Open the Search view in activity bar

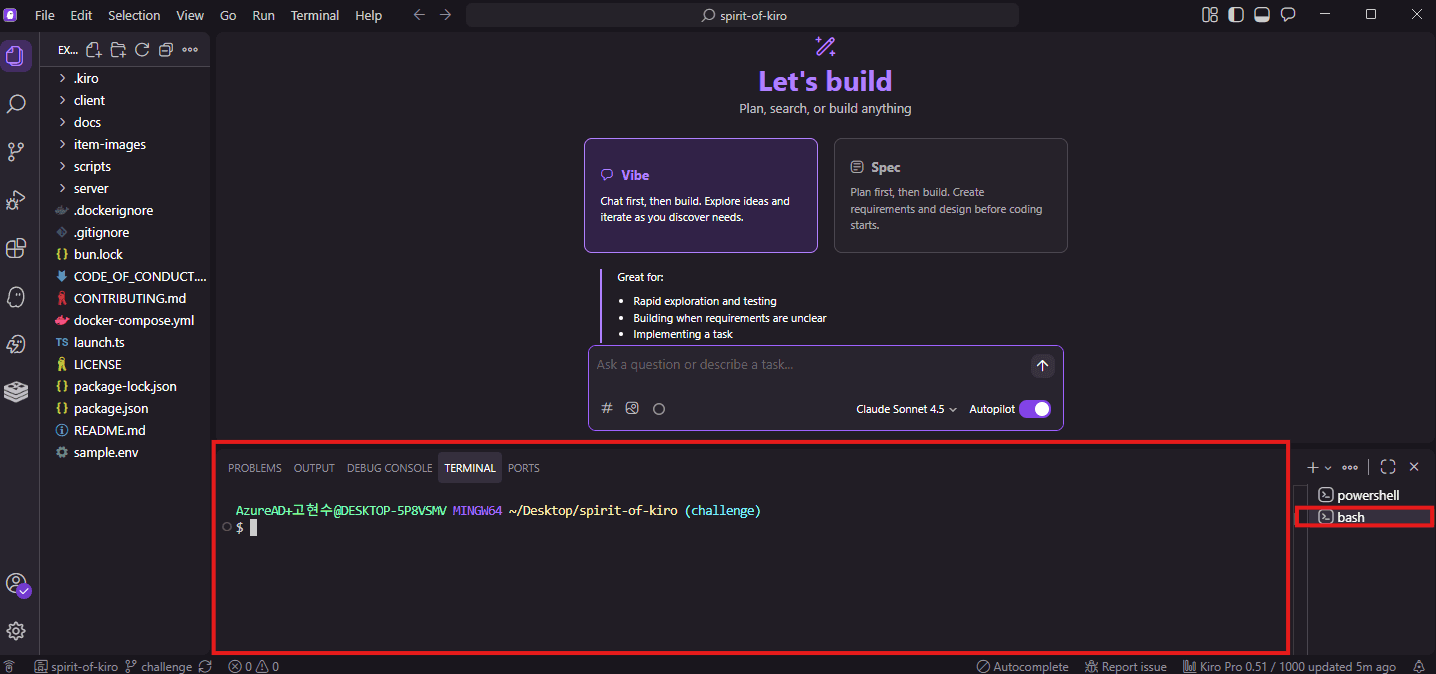[x=16, y=103]
